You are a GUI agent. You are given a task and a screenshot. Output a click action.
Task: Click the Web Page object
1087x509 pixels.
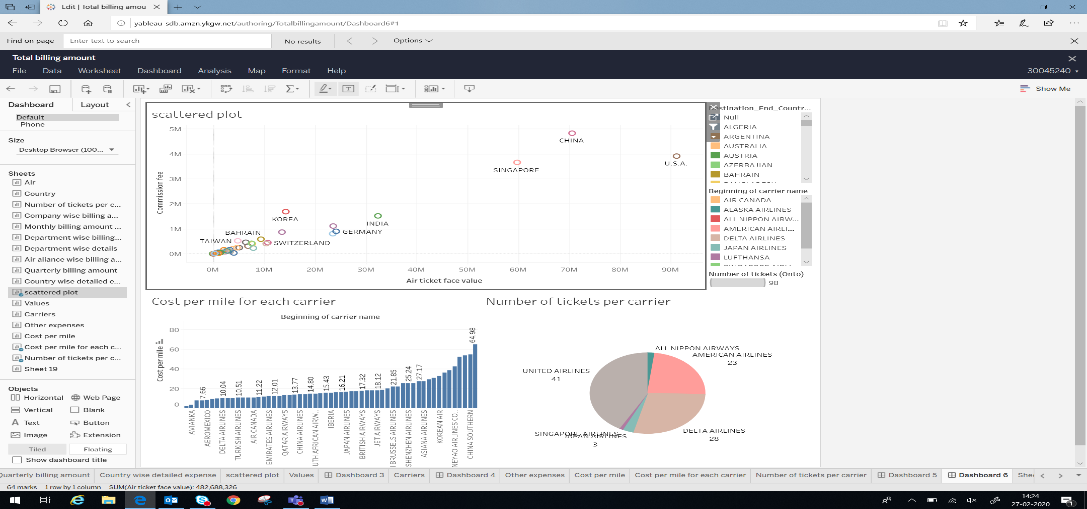(96, 398)
